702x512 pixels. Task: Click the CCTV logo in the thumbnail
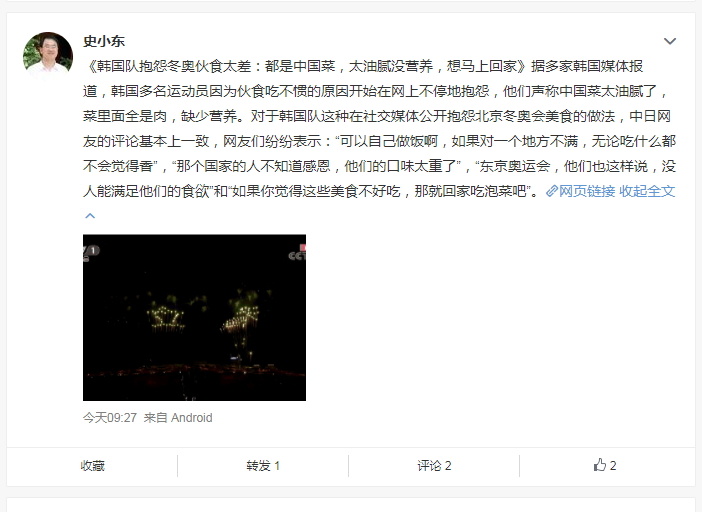click(297, 253)
